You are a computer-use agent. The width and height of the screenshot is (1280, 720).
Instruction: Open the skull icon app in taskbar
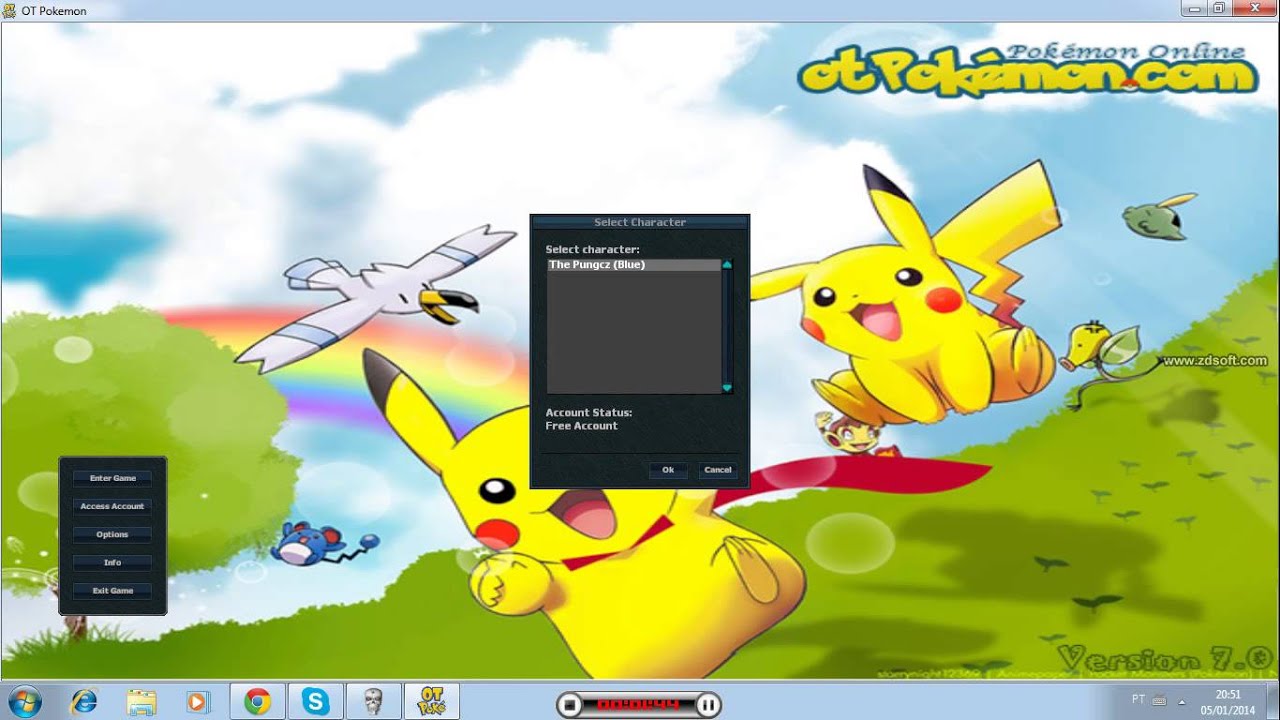[x=373, y=702]
